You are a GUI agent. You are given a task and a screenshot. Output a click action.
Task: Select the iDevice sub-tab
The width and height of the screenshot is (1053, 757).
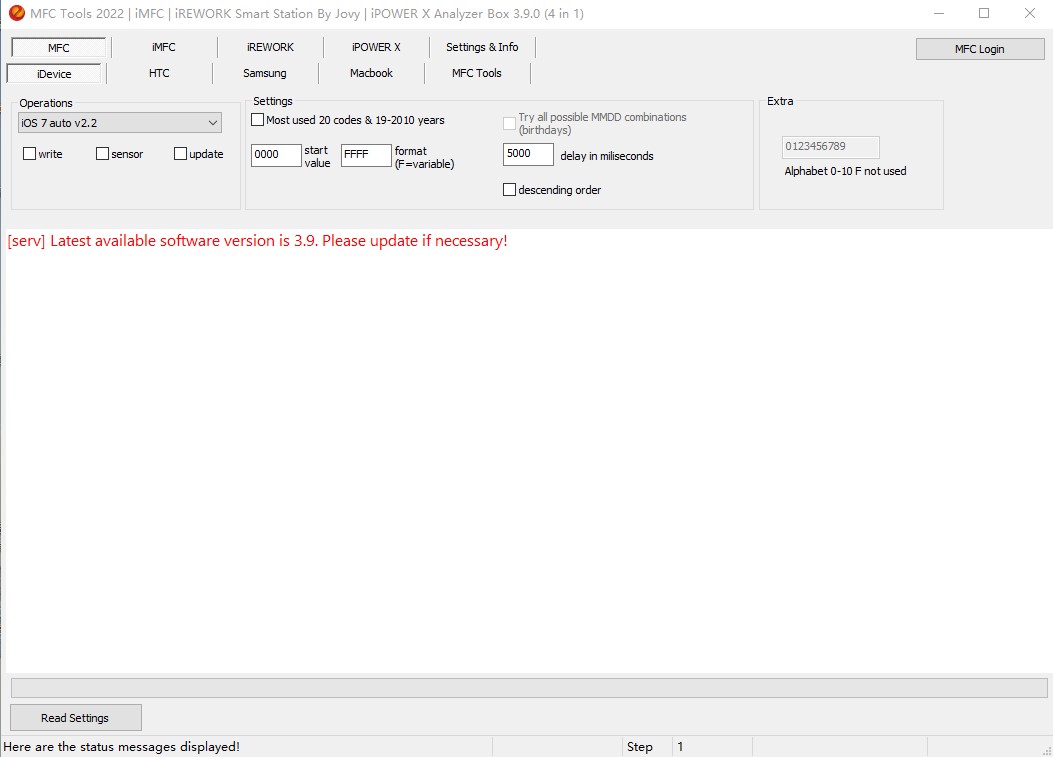click(x=54, y=74)
